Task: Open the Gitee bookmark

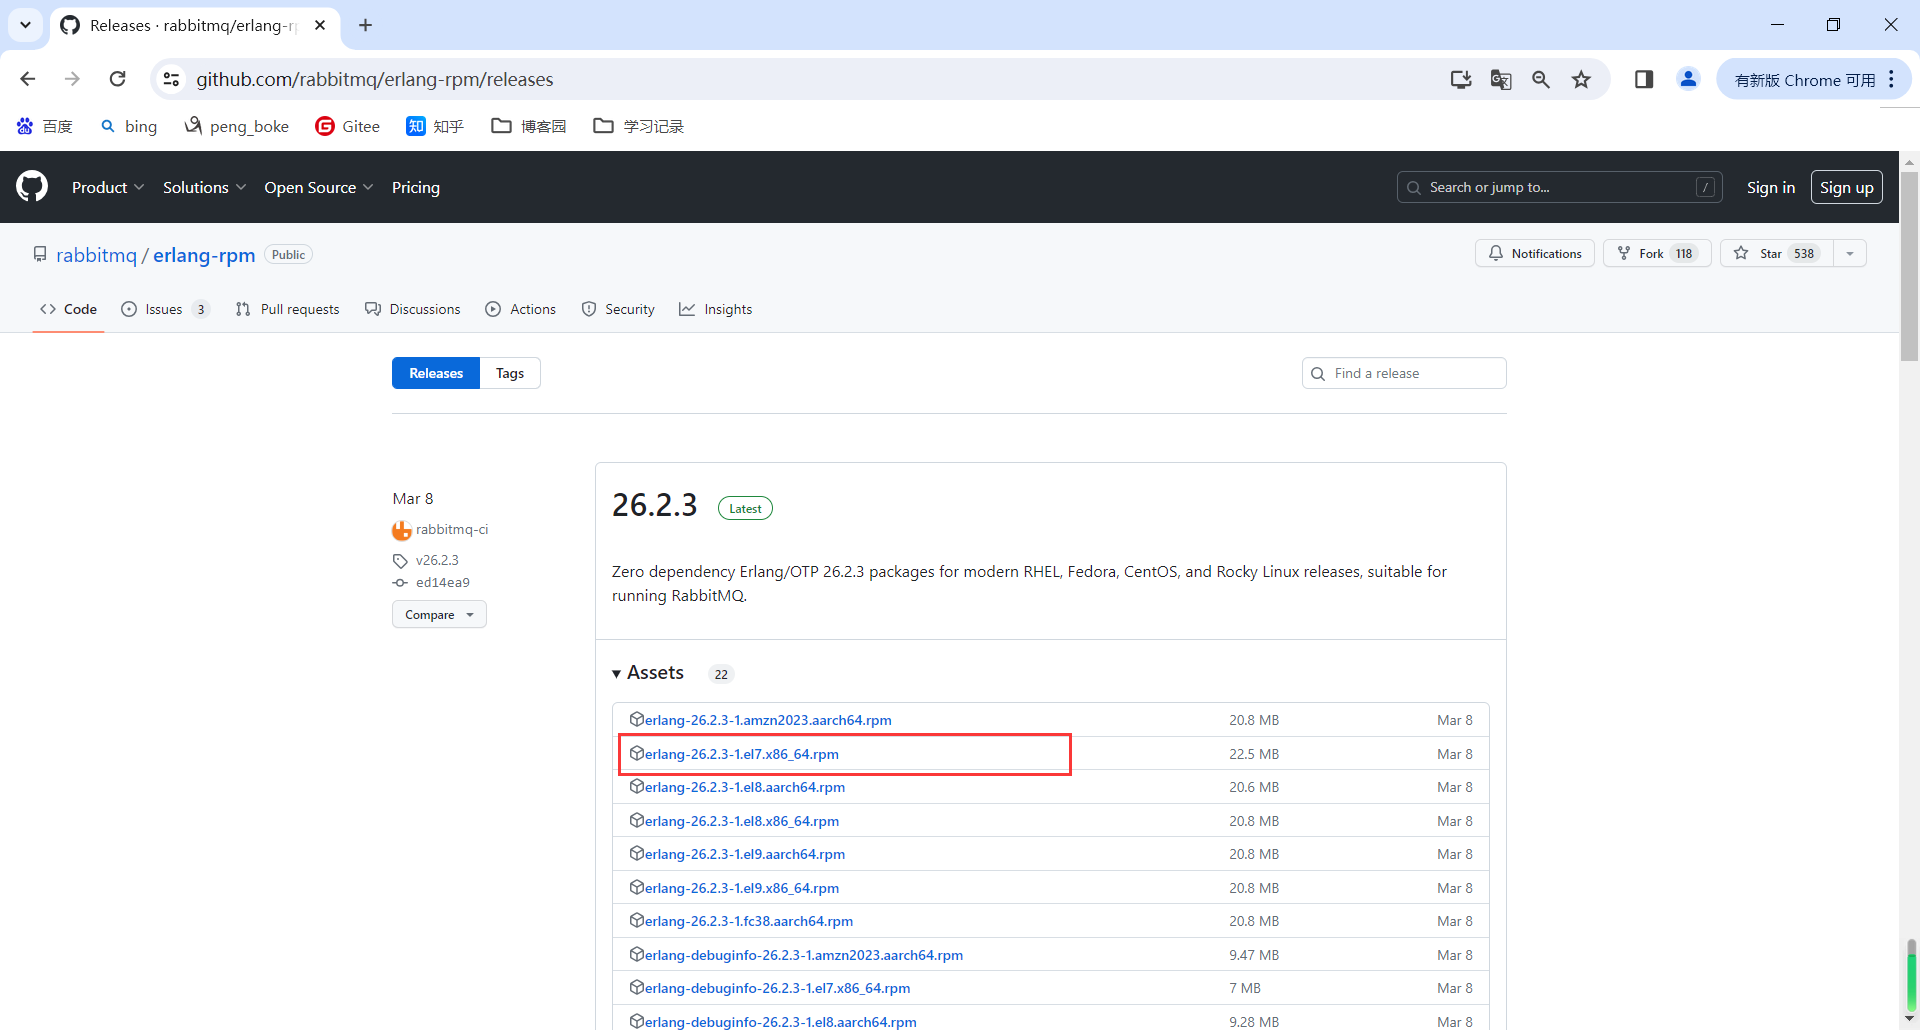Action: point(348,126)
